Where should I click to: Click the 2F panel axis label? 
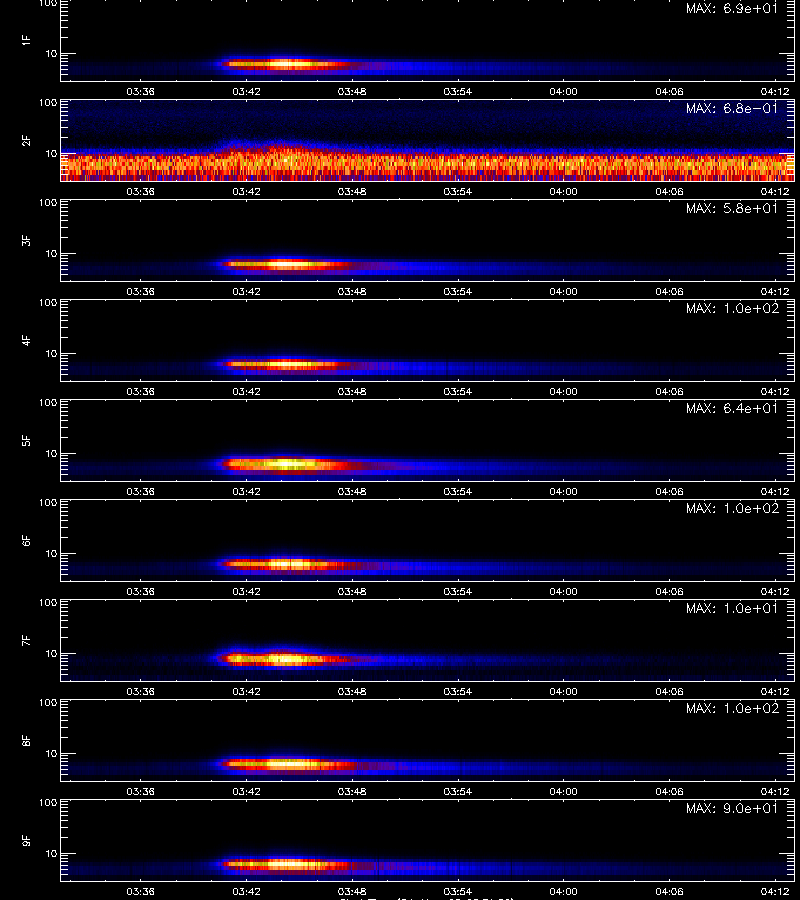[x=26, y=141]
